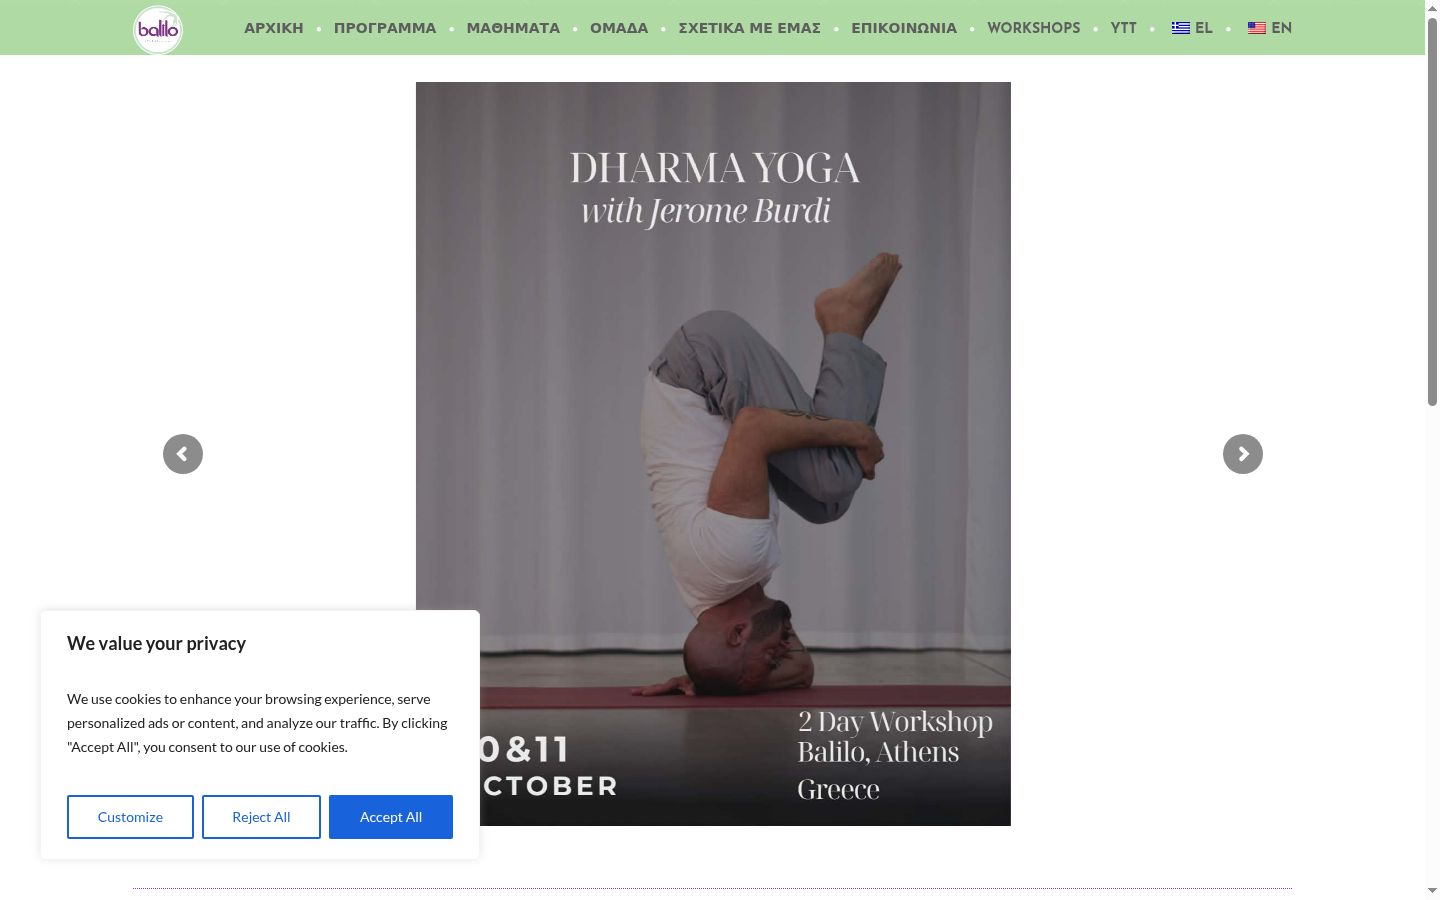Open the ΕΠΙΚΟΙΝΩΝΙΑ menu item

click(904, 28)
